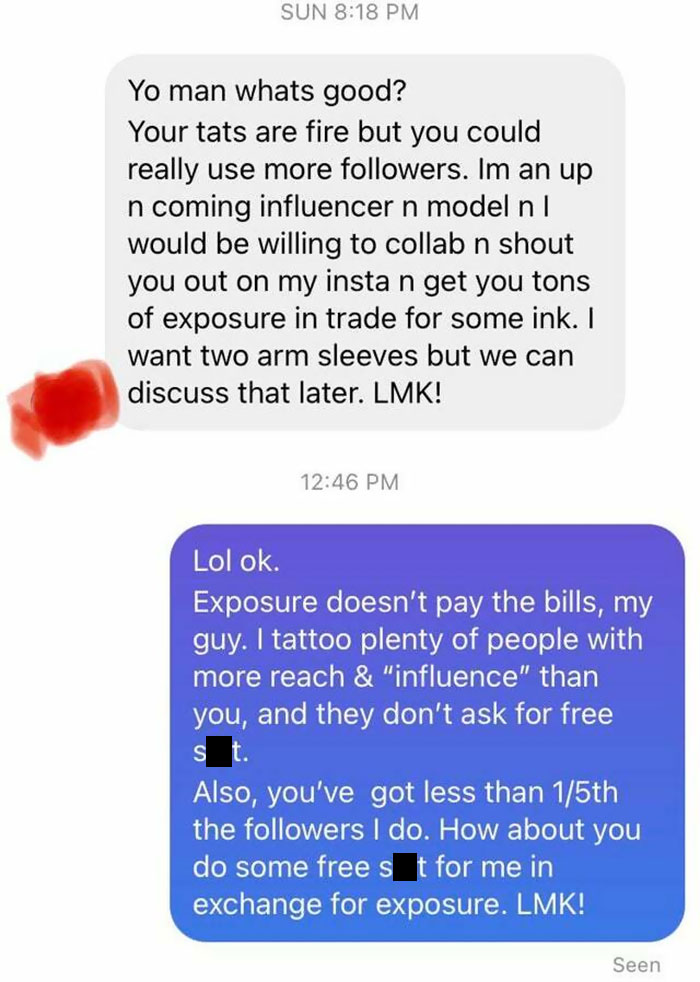700x982 pixels.
Task: Tap the black censor box before 'for me in'
Action: 404,866
